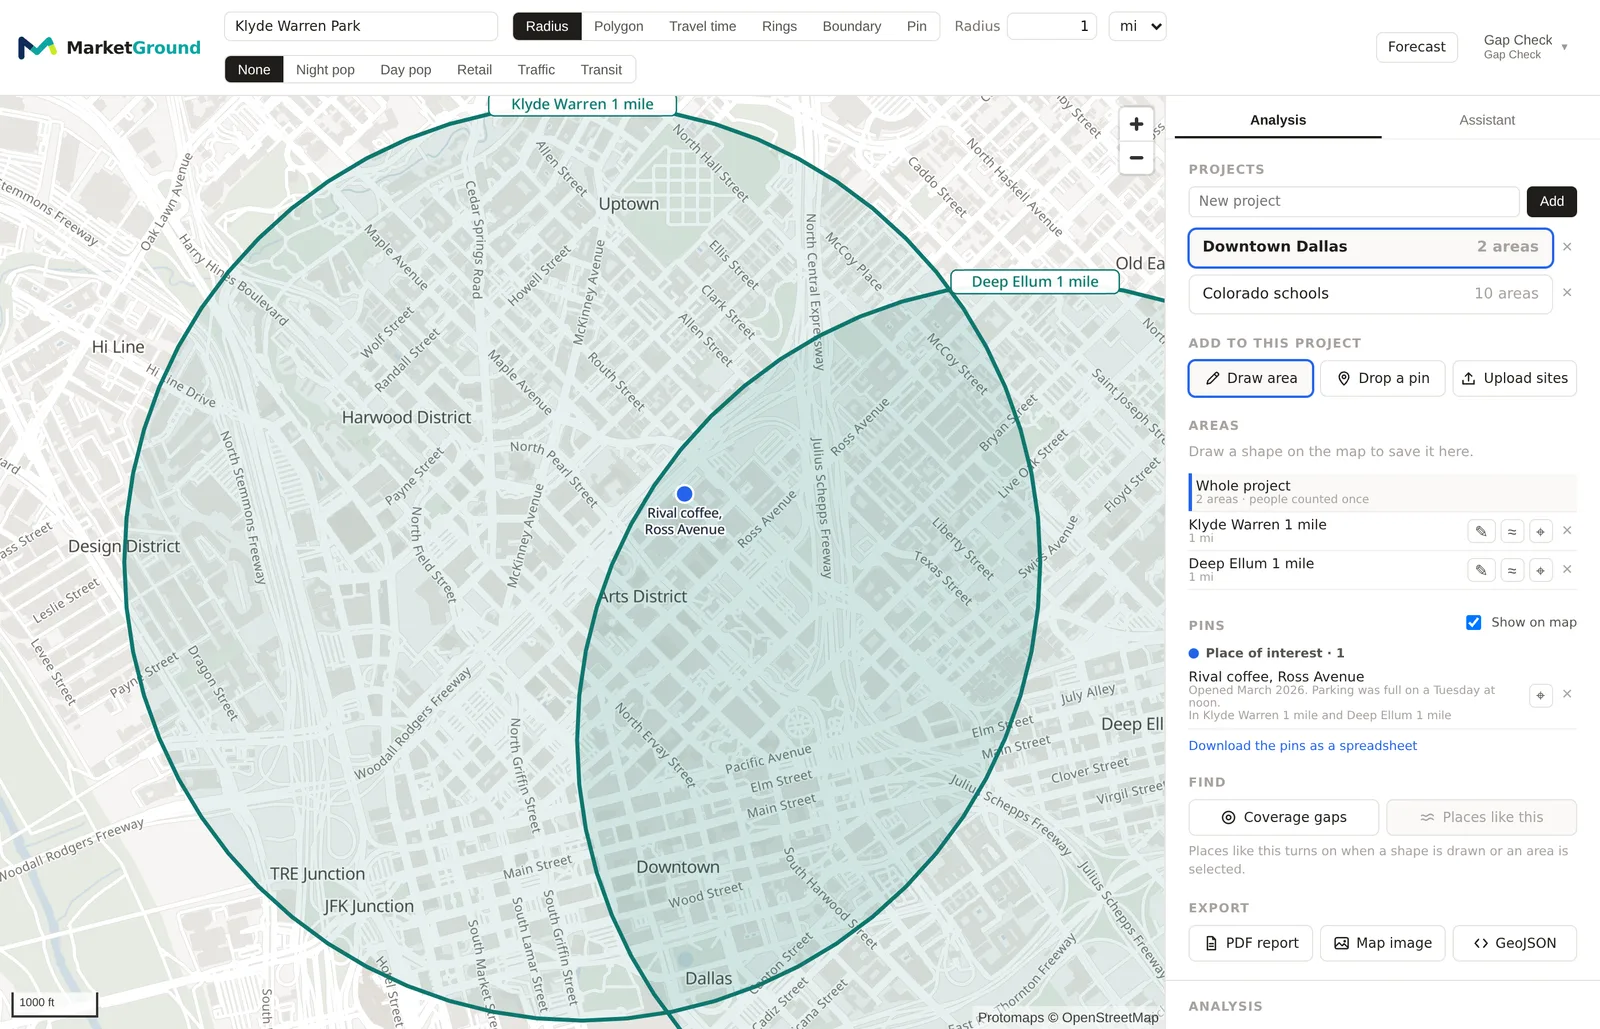Locate Klyde Warren 1 mile on map
1600x1029 pixels.
point(1541,532)
